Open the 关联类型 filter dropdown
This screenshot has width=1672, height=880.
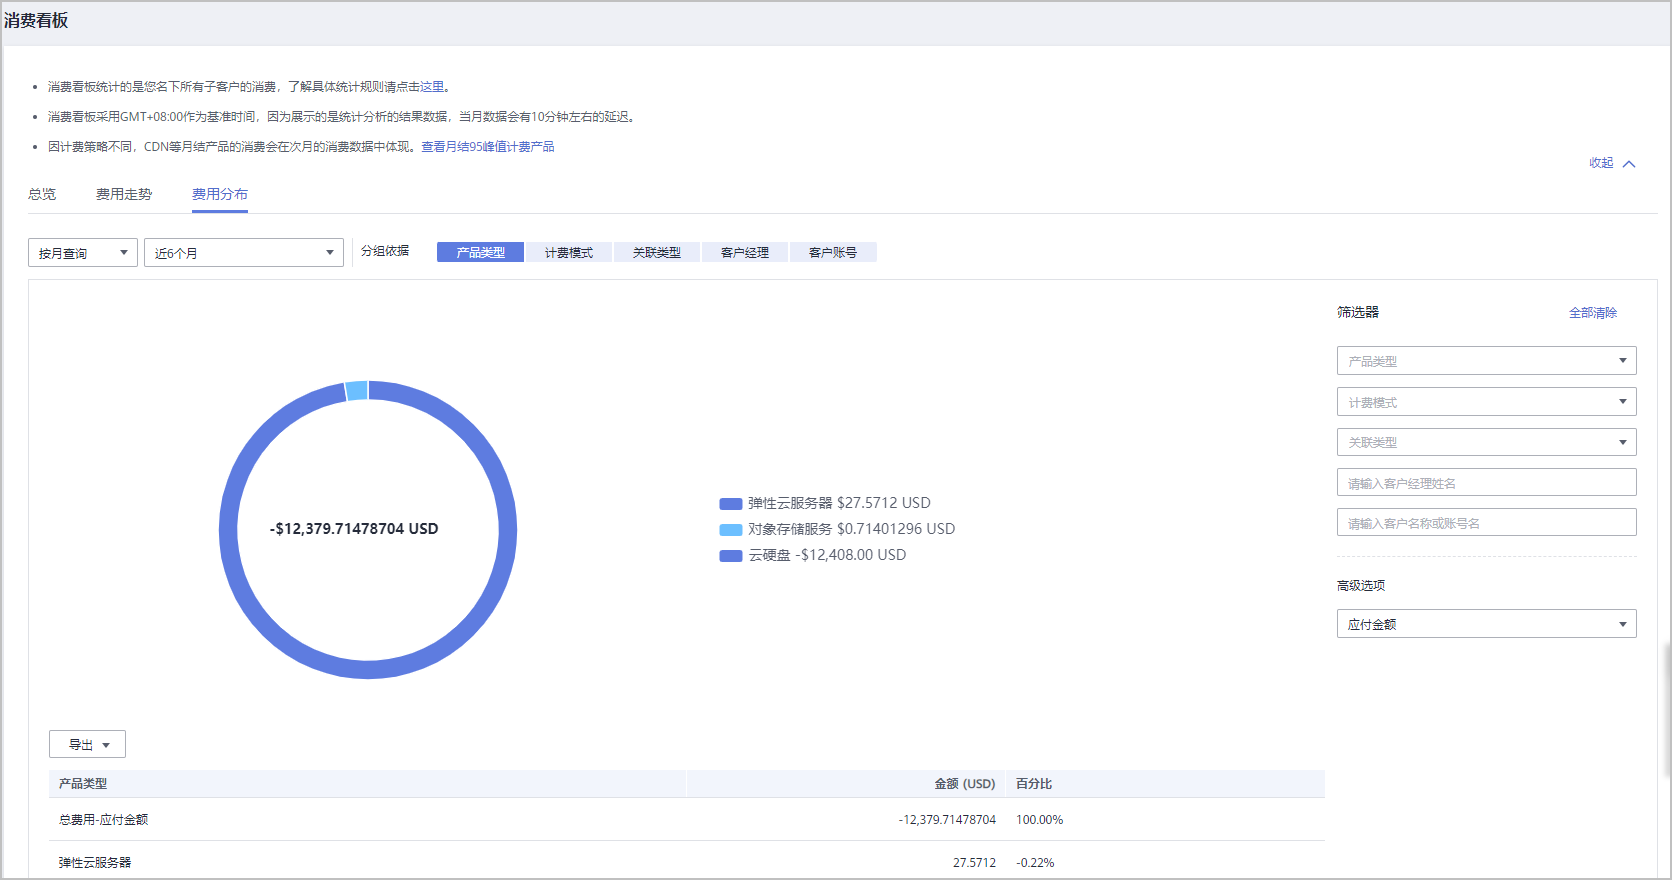click(x=1485, y=442)
